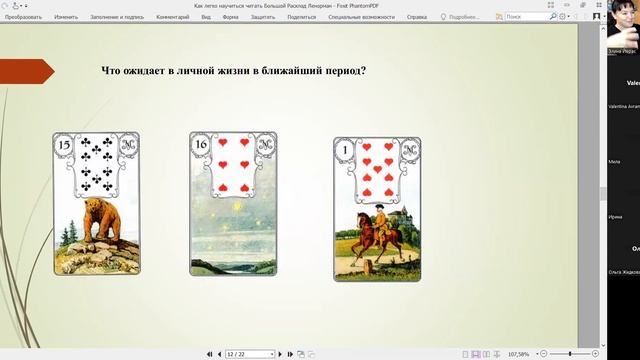Open quick access toolbar customize arrow
Image resolution: width=640 pixels, height=360 pixels.
tap(26, 6)
